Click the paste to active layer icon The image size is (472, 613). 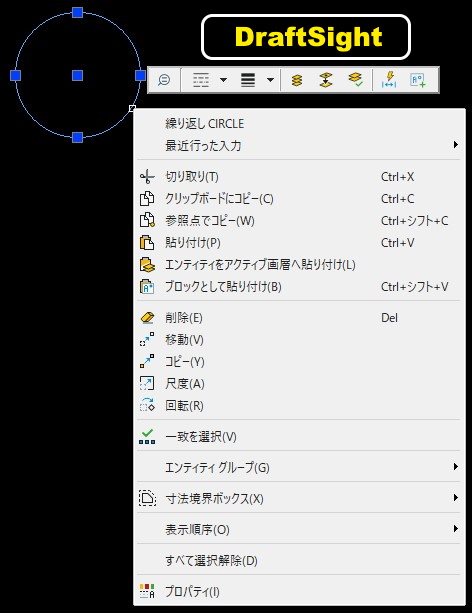coord(147,265)
